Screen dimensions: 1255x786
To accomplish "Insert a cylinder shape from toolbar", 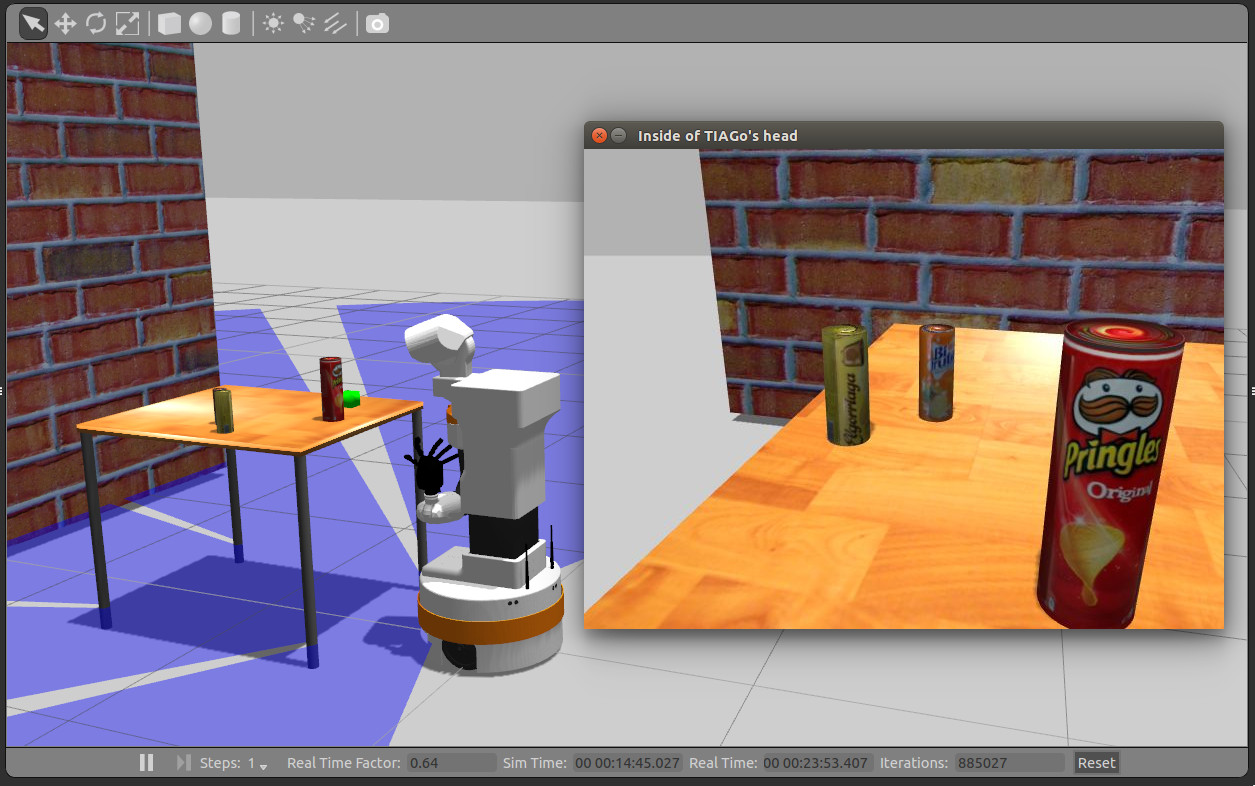I will [x=231, y=23].
